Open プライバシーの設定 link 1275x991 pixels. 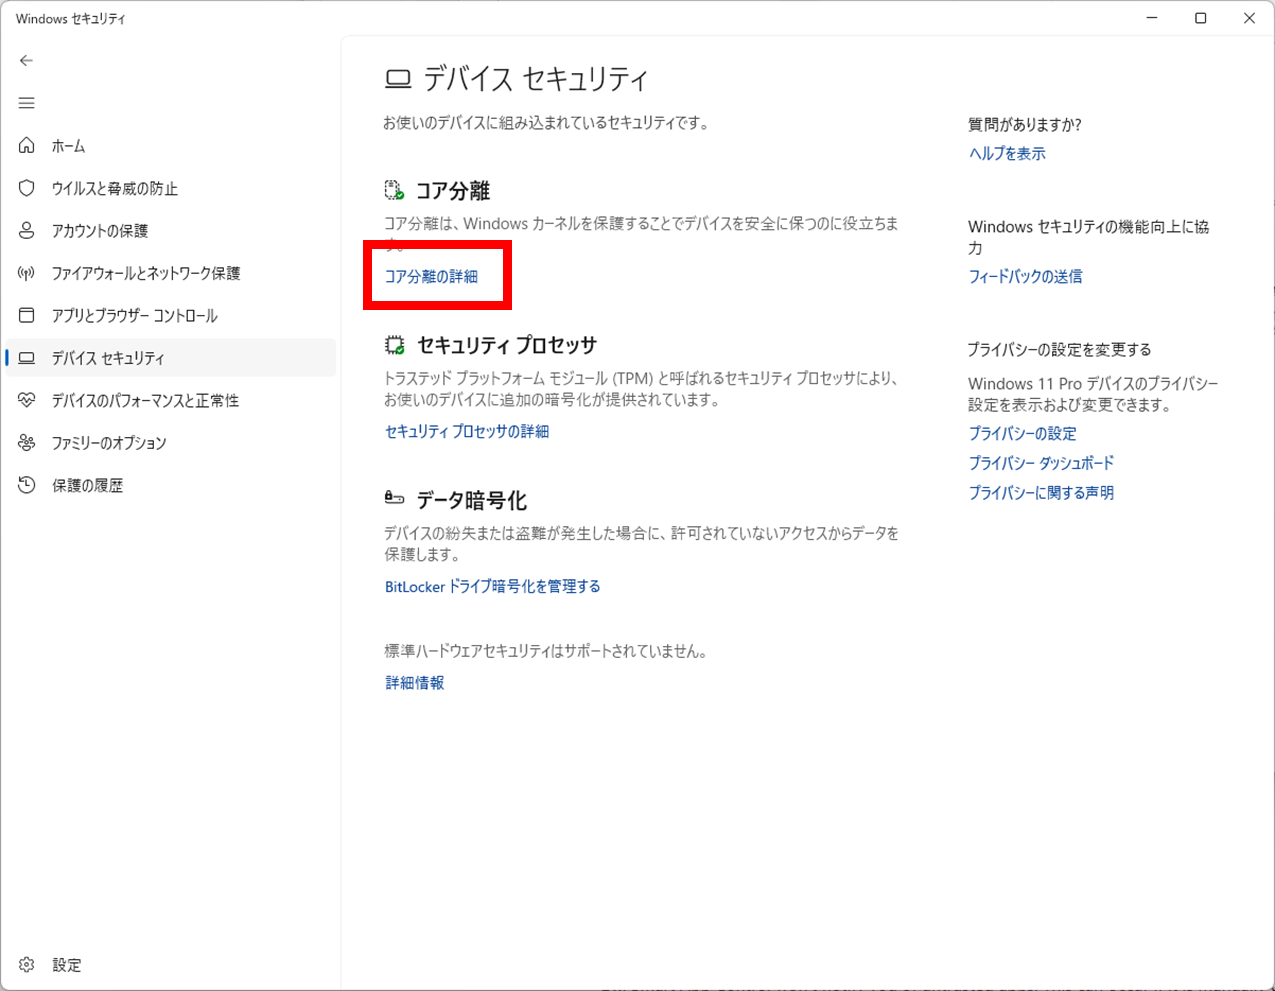point(1022,433)
